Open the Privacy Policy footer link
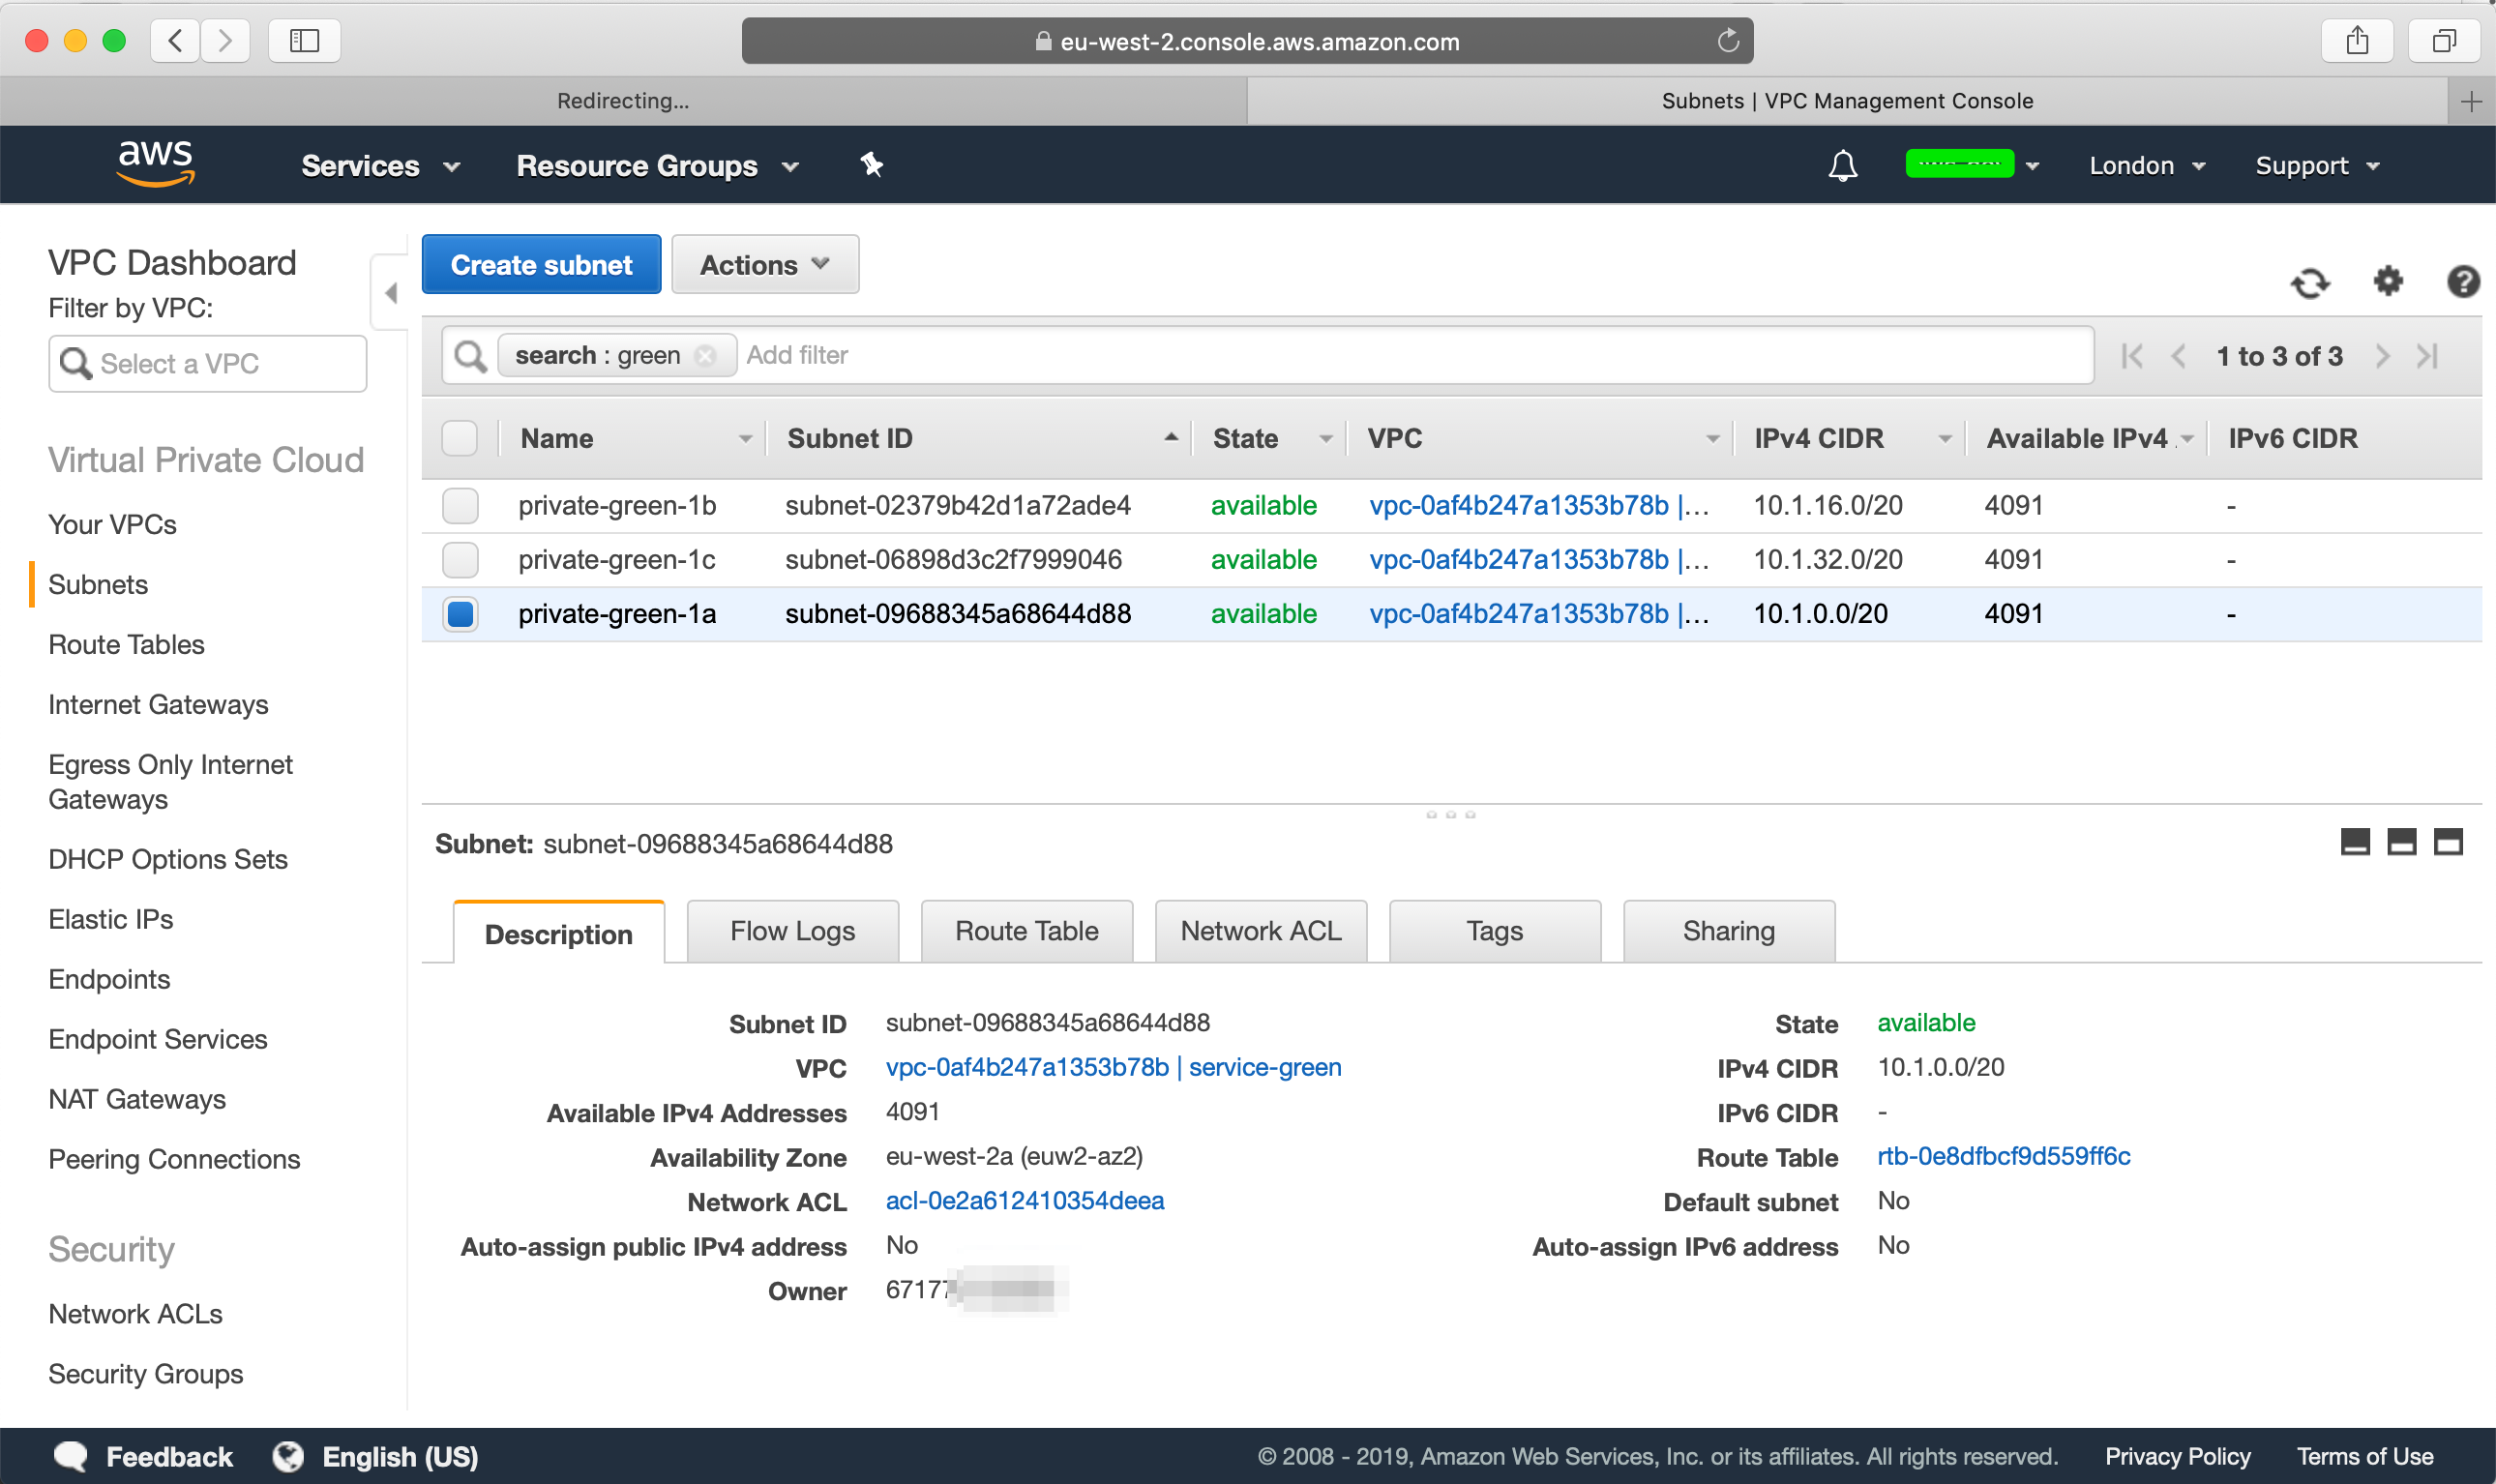Viewport: 2496px width, 1484px height. tap(2177, 1456)
